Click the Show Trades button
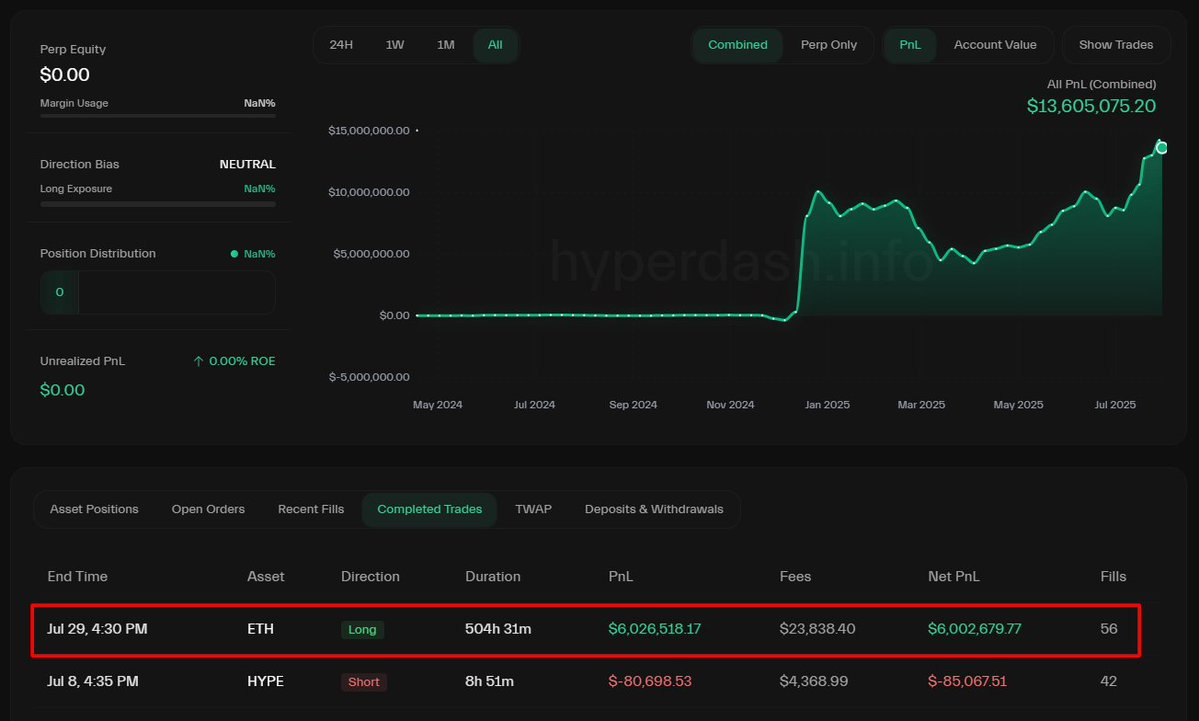 pos(1116,45)
